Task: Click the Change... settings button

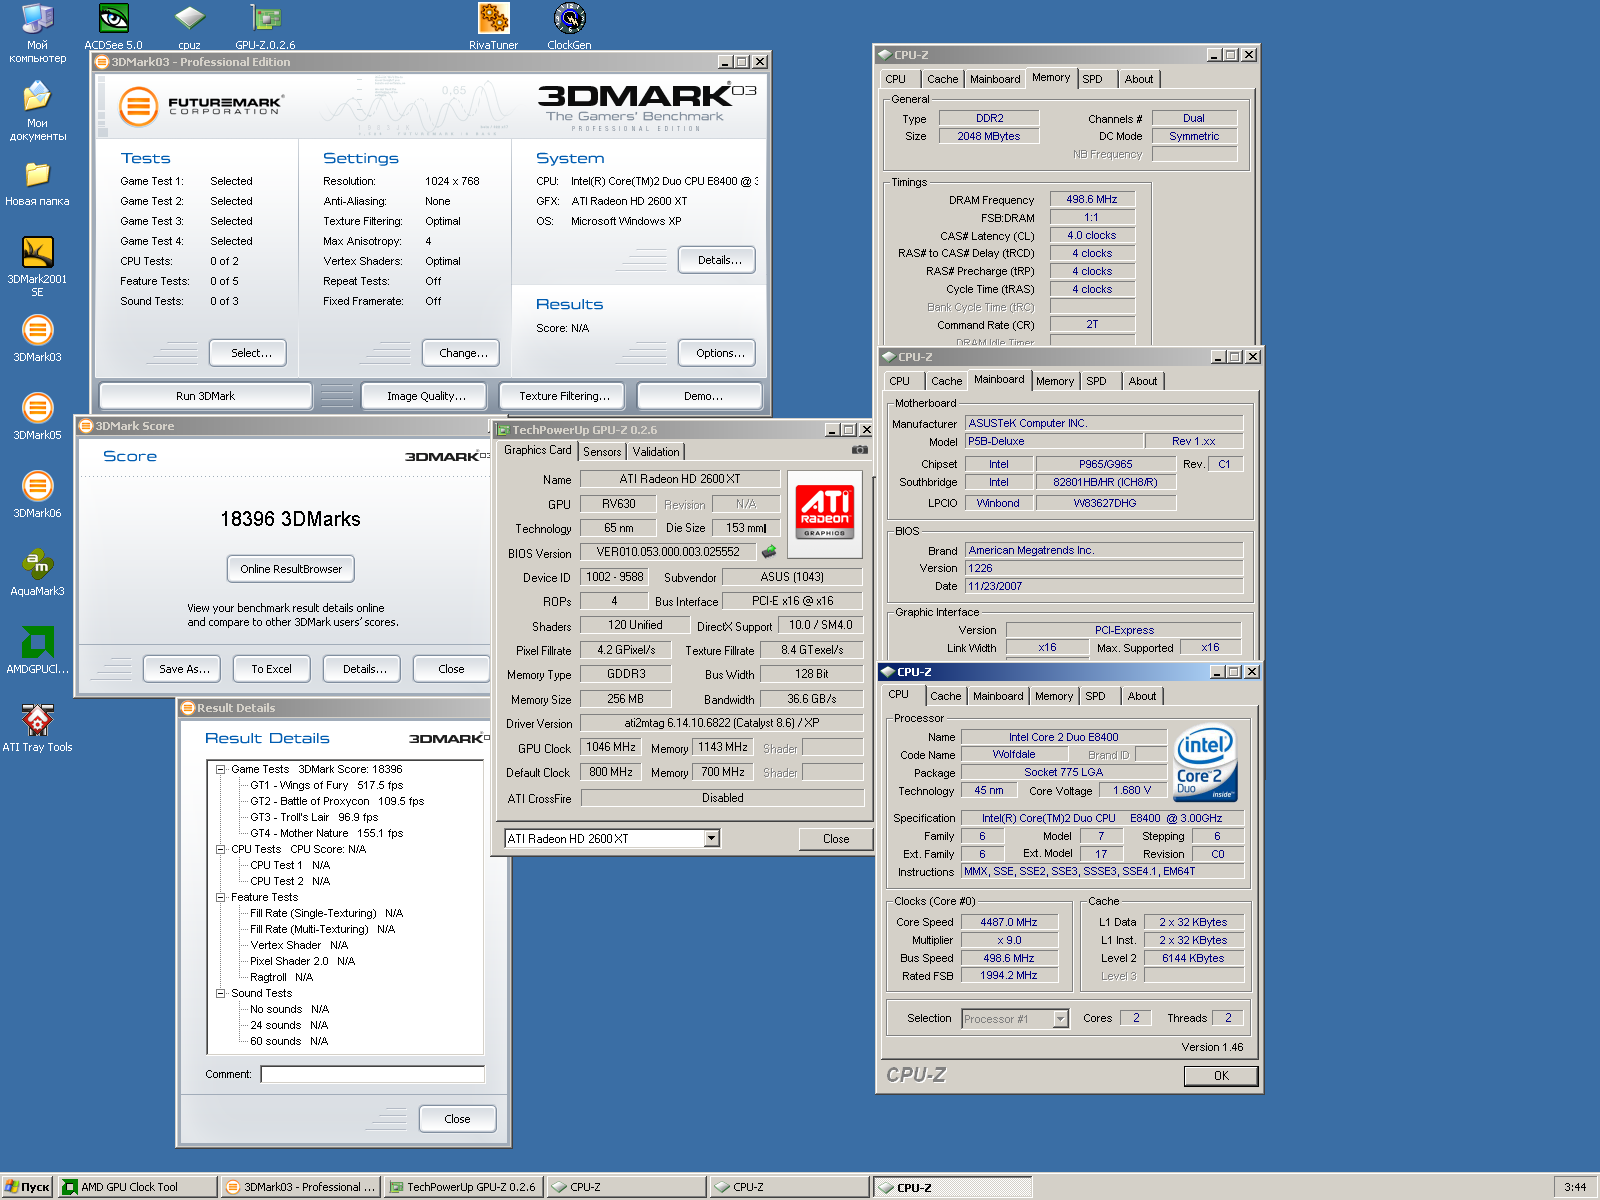Action: [463, 353]
